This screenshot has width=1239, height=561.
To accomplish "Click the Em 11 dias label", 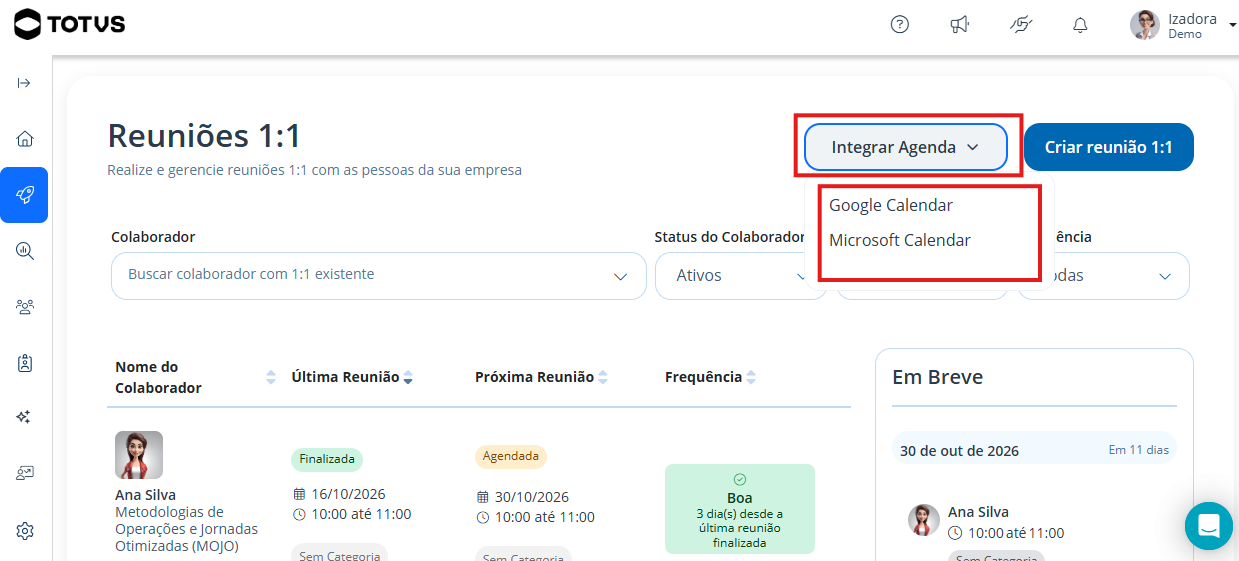I will click(1138, 450).
